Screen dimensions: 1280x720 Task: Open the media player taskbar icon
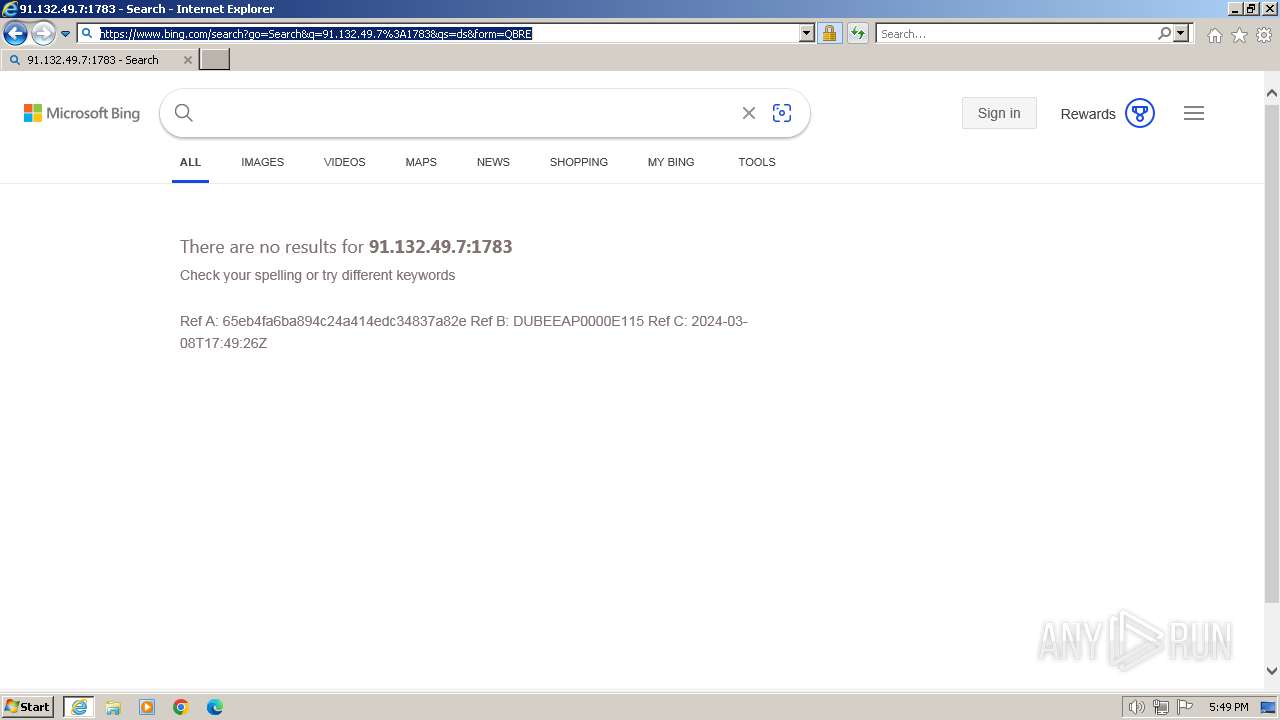point(147,707)
